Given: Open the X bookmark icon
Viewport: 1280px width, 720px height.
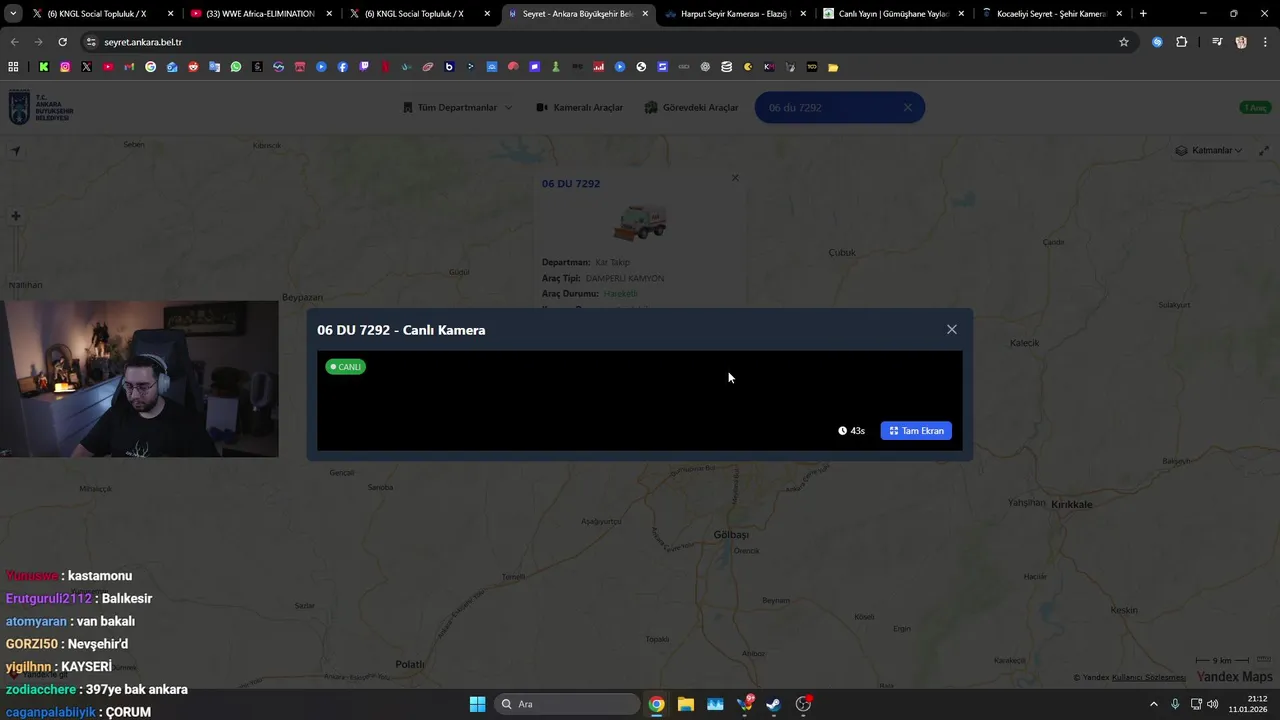Looking at the screenshot, I should pos(86,67).
